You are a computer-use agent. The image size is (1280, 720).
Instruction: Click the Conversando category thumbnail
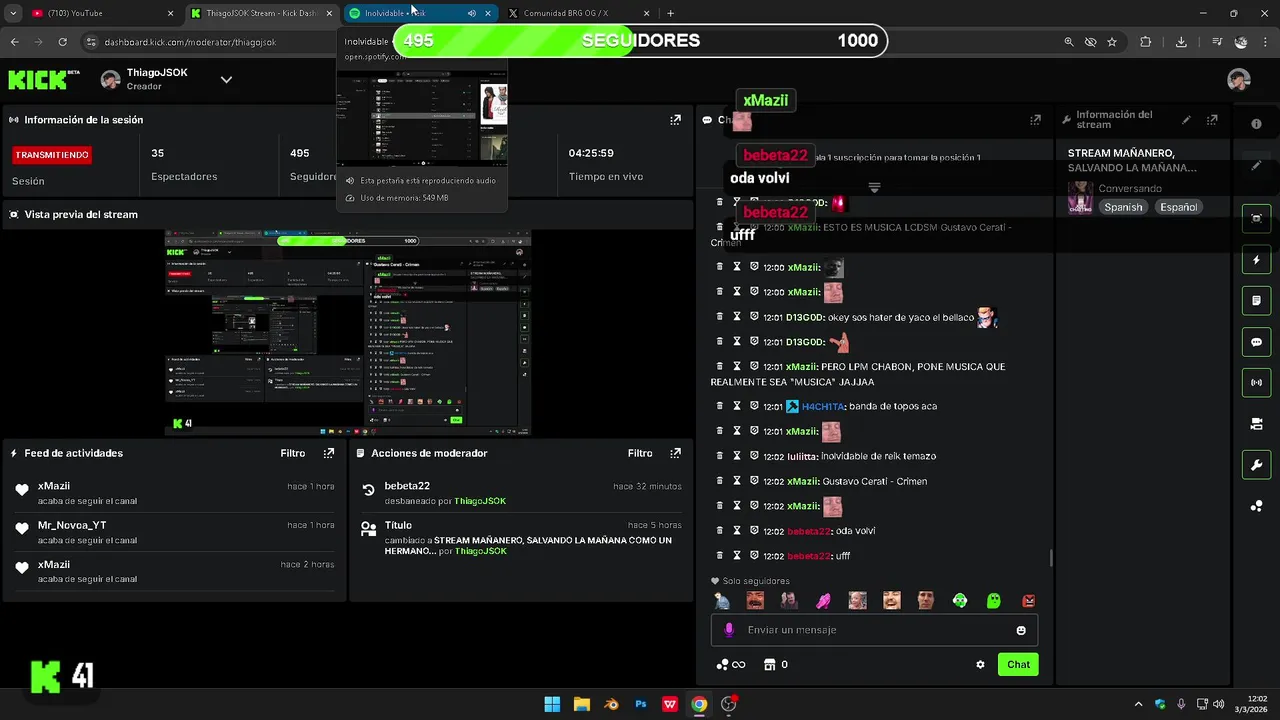pyautogui.click(x=1080, y=197)
